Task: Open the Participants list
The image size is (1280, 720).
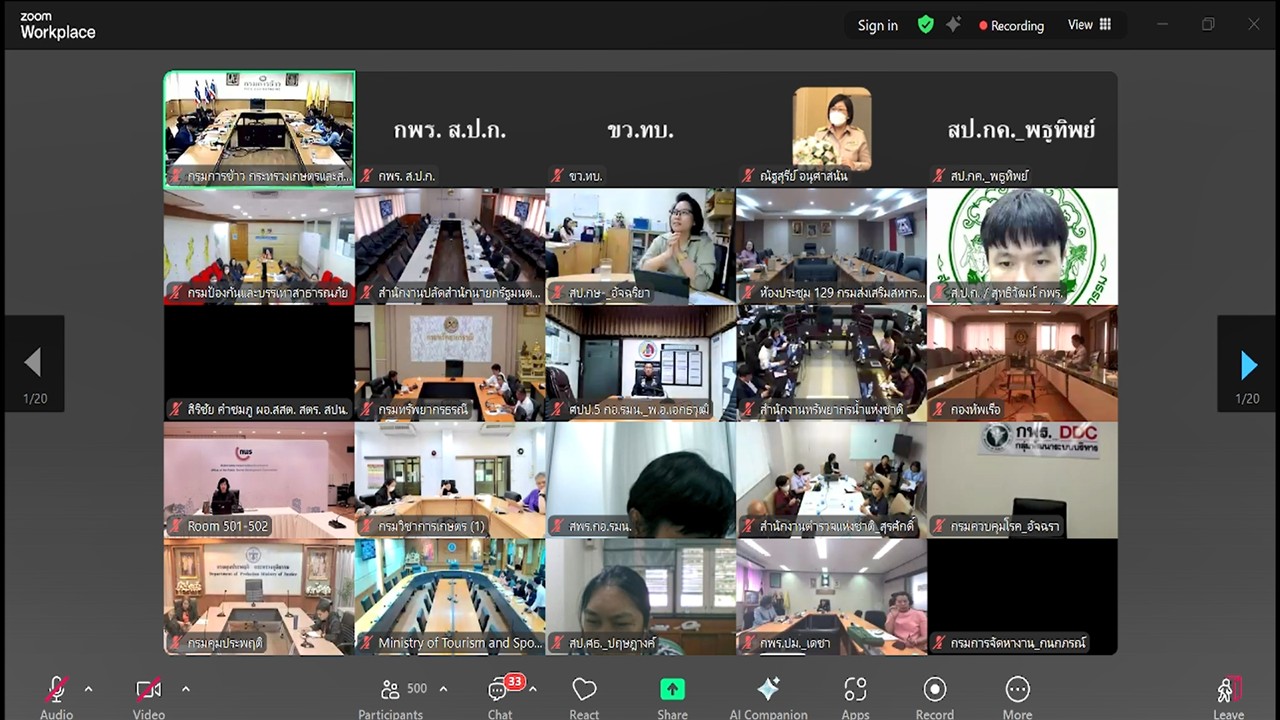Action: 391,690
